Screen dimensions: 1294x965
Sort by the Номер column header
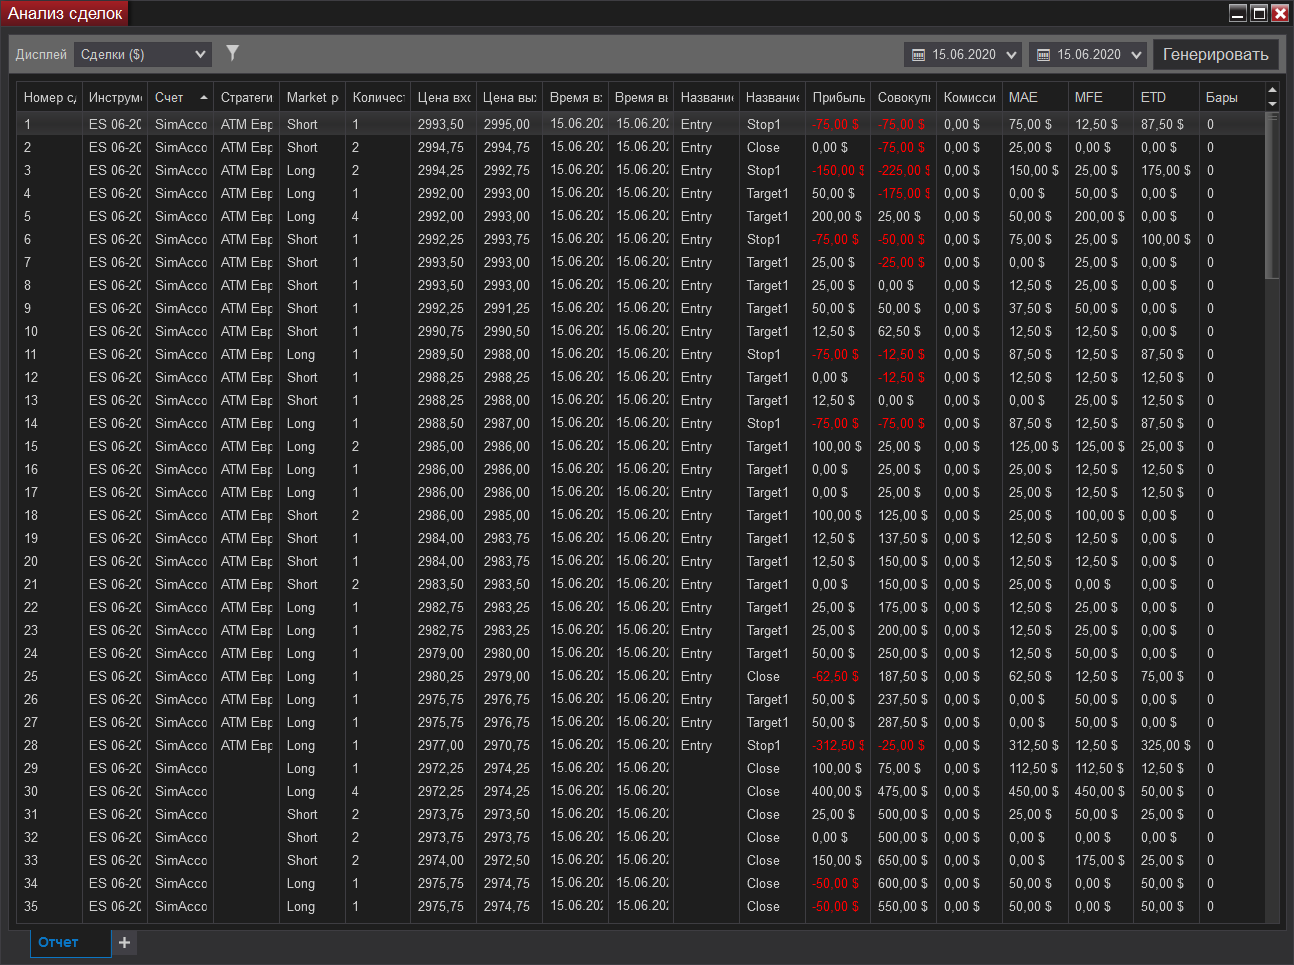point(49,97)
